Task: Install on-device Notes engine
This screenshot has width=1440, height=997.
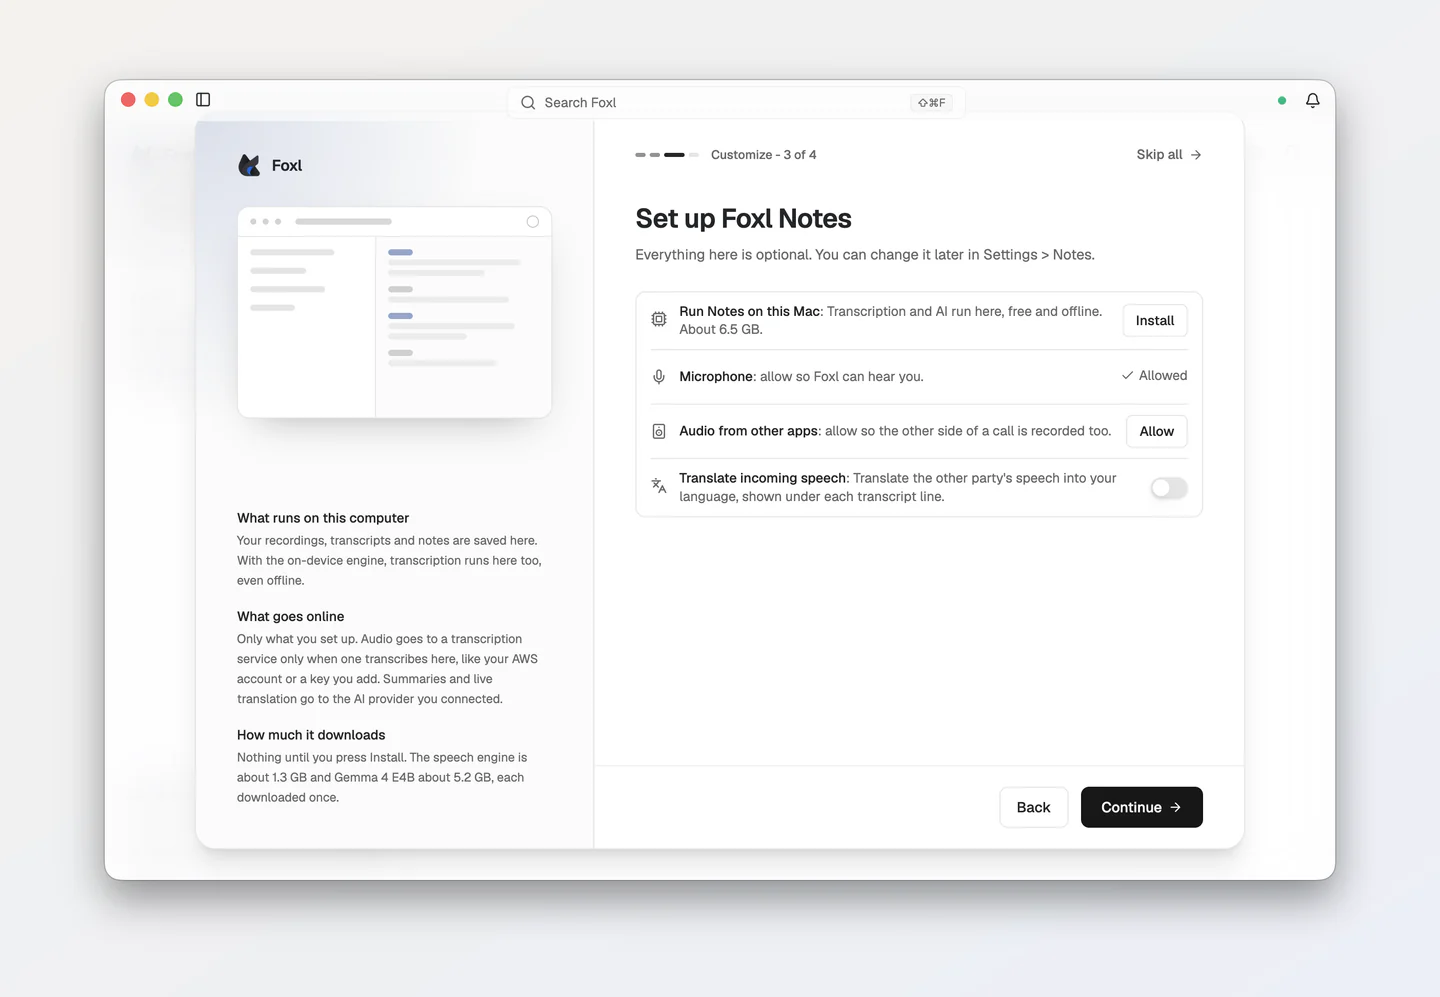Action: coord(1155,320)
